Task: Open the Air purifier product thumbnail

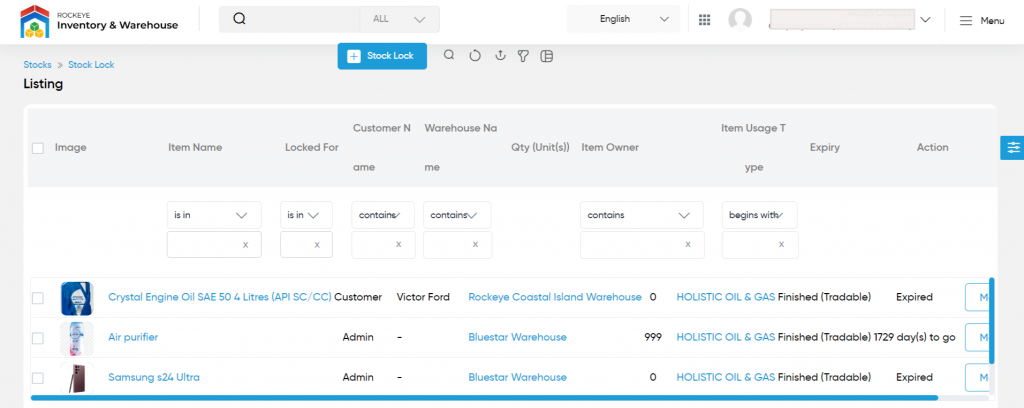Action: [x=77, y=338]
